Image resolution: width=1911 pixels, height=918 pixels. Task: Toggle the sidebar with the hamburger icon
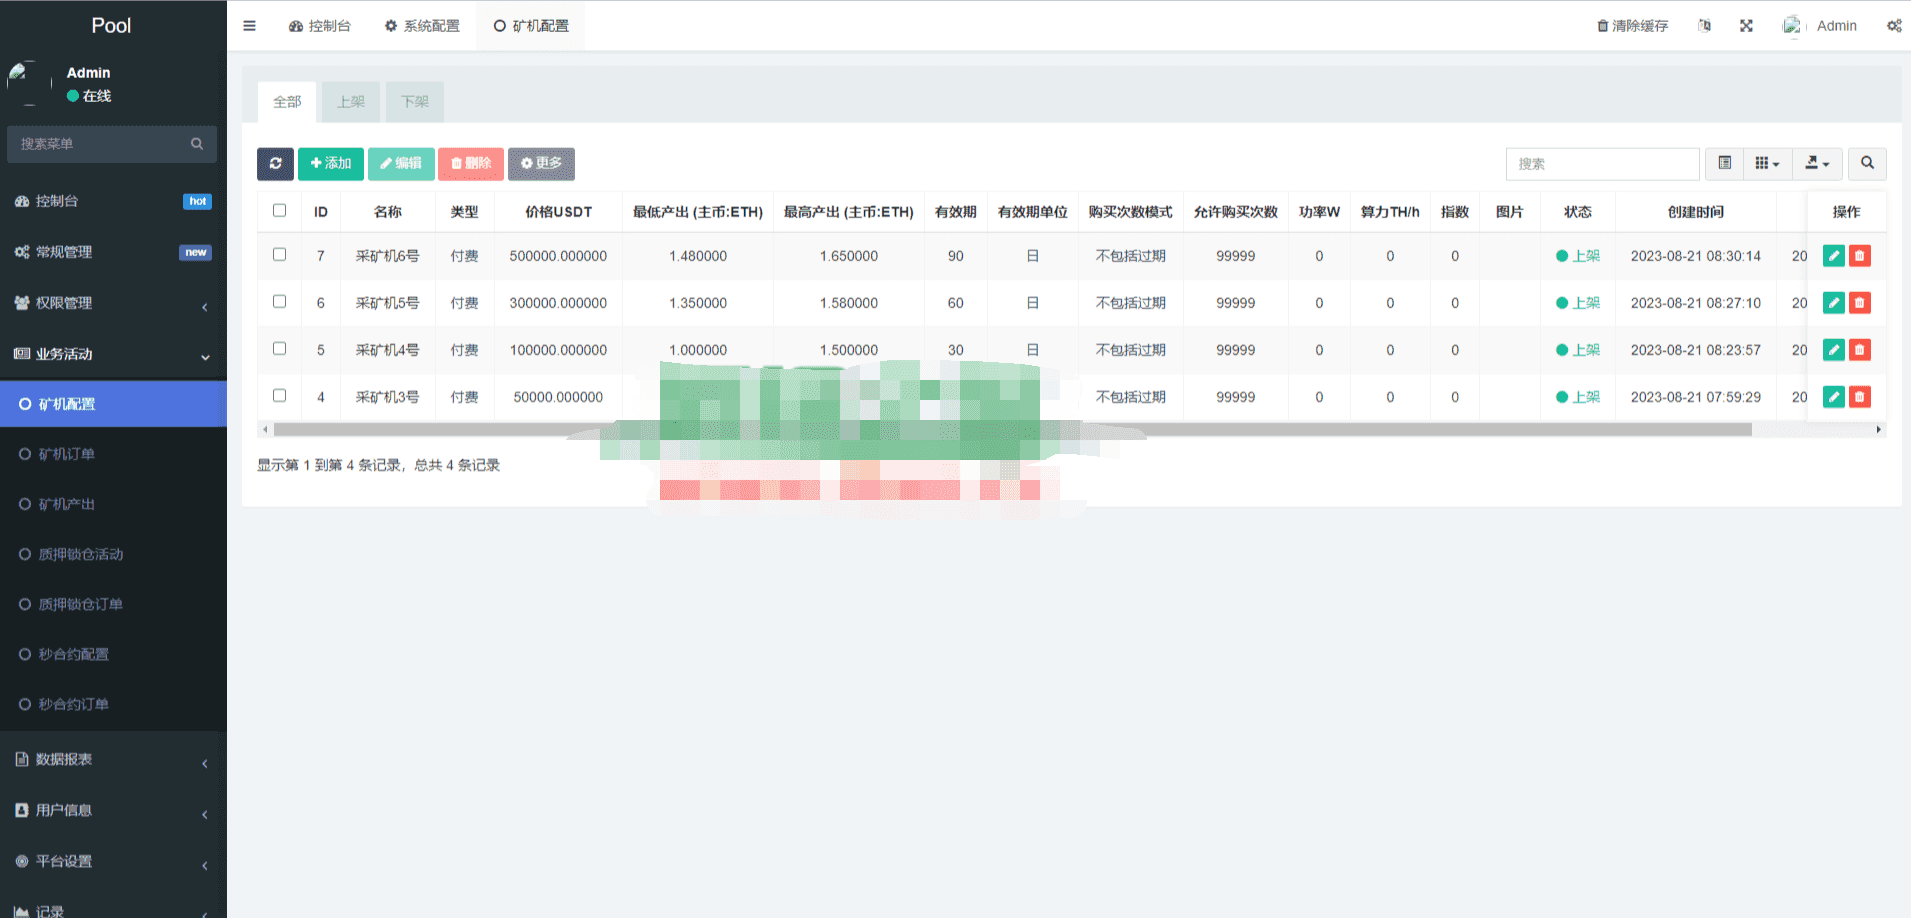(x=249, y=26)
